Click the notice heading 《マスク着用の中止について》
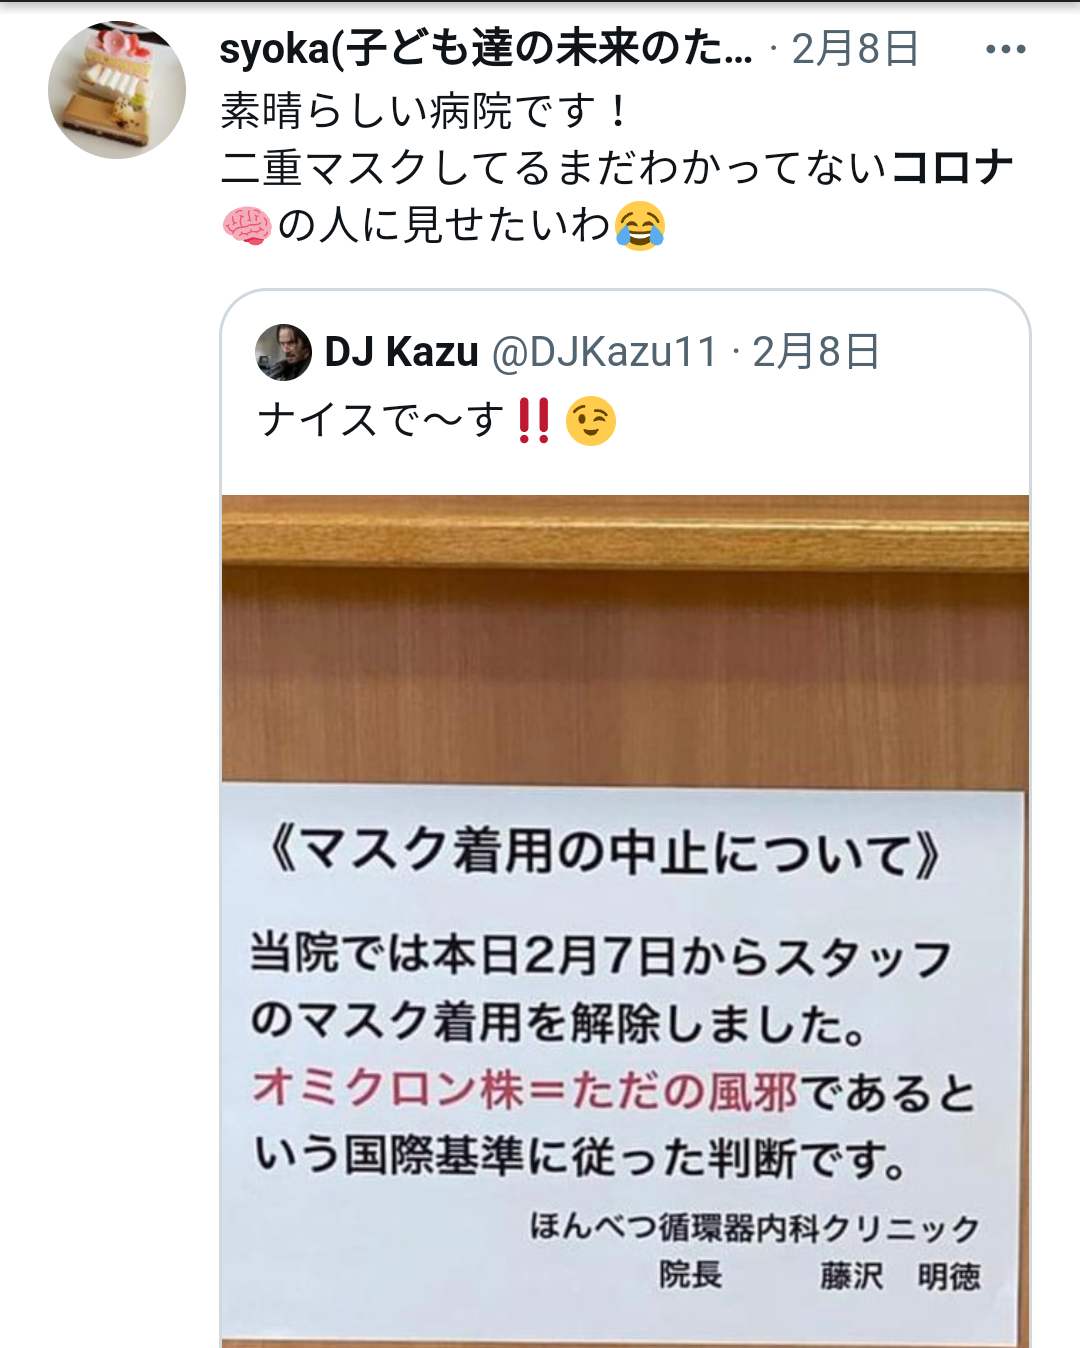Image resolution: width=1080 pixels, height=1348 pixels. [605, 852]
